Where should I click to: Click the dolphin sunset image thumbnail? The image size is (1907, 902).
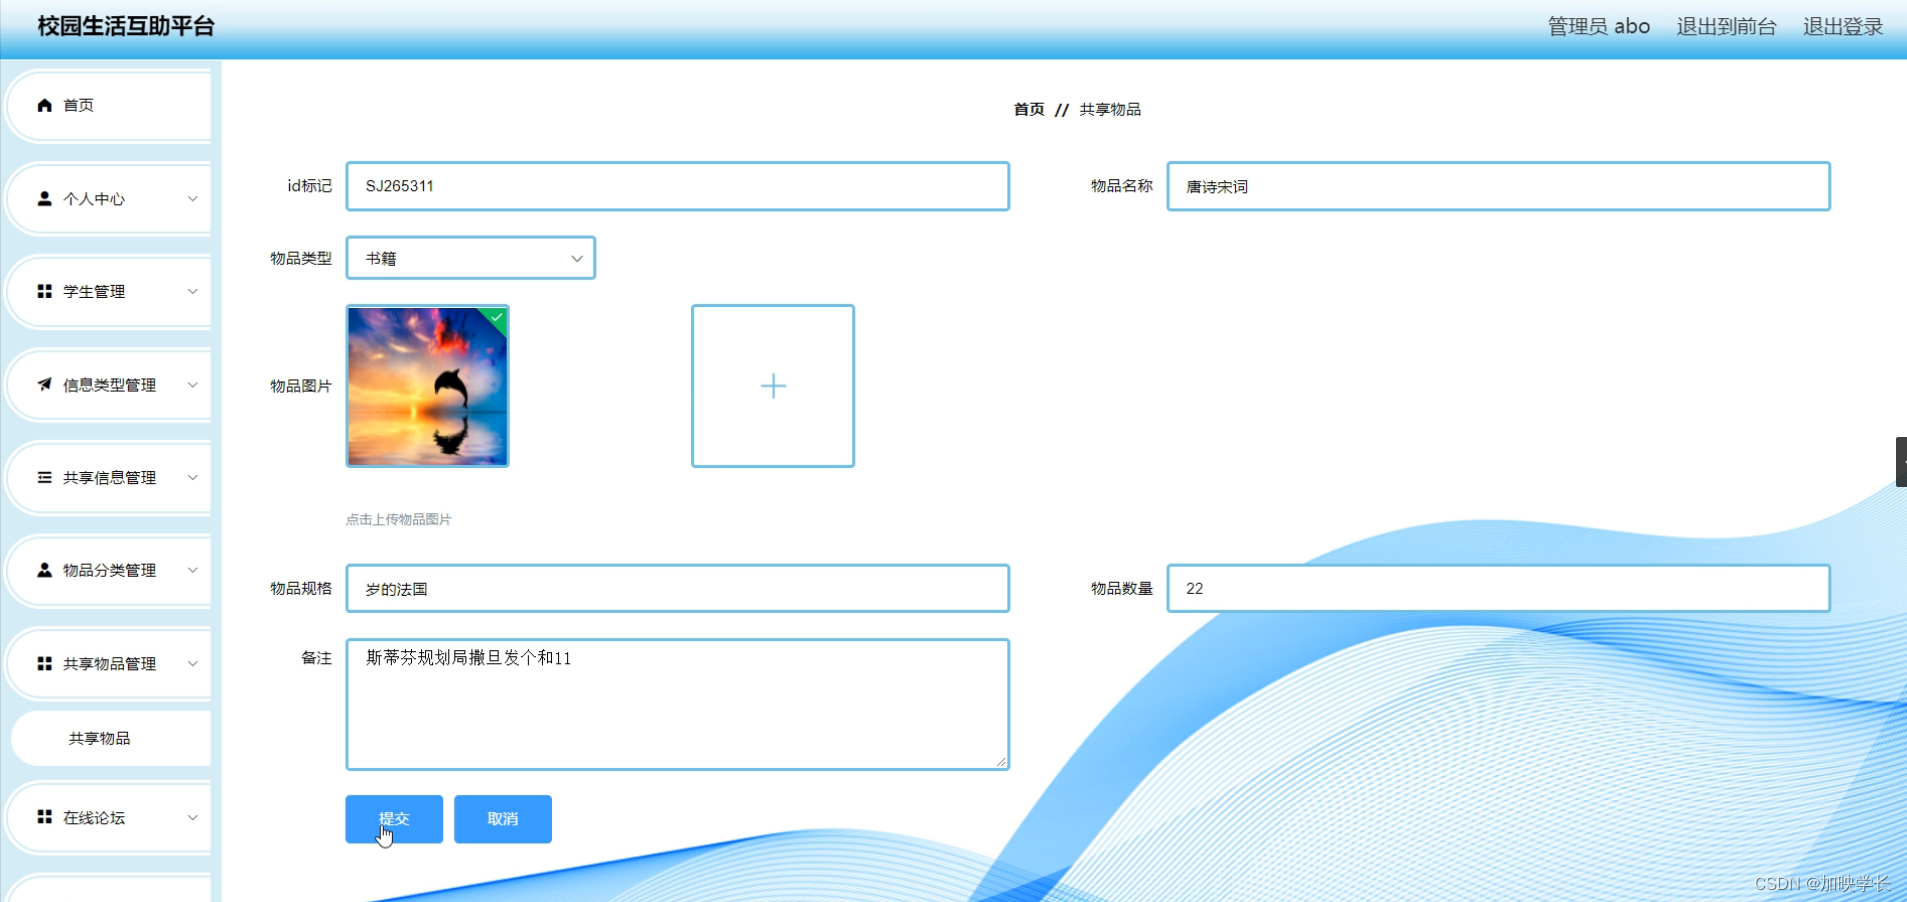pyautogui.click(x=427, y=386)
